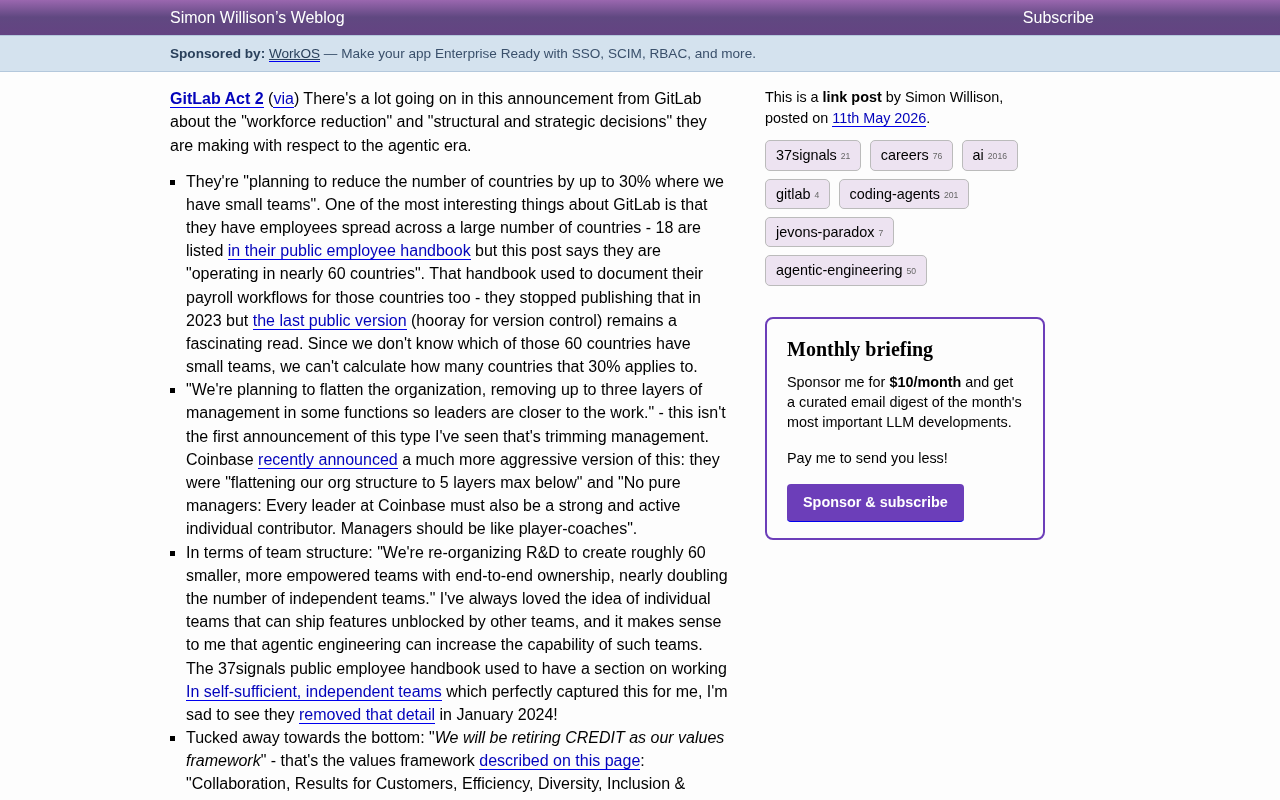Viewport: 1280px width, 800px height.
Task: Select the agentic-engineering tag
Action: [x=846, y=270]
